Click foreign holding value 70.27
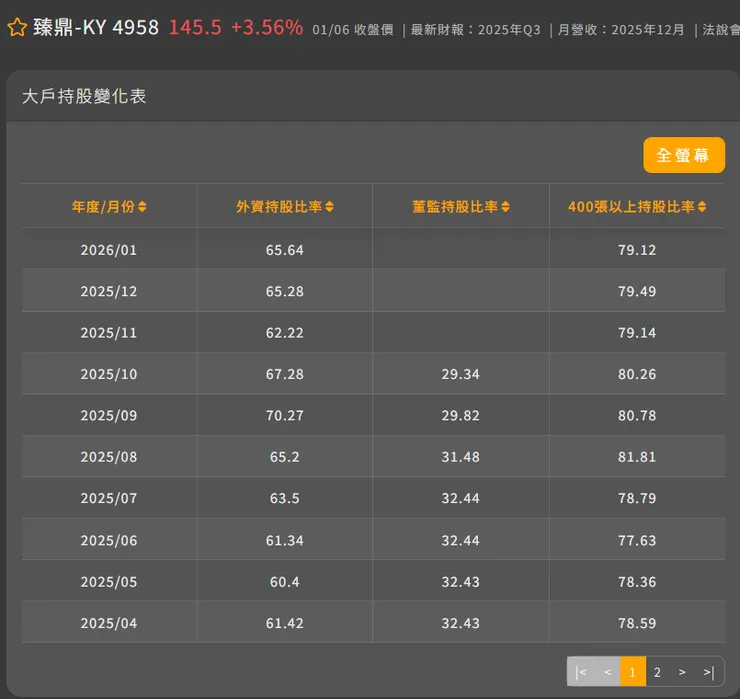Viewport: 740px width, 699px height. [285, 415]
